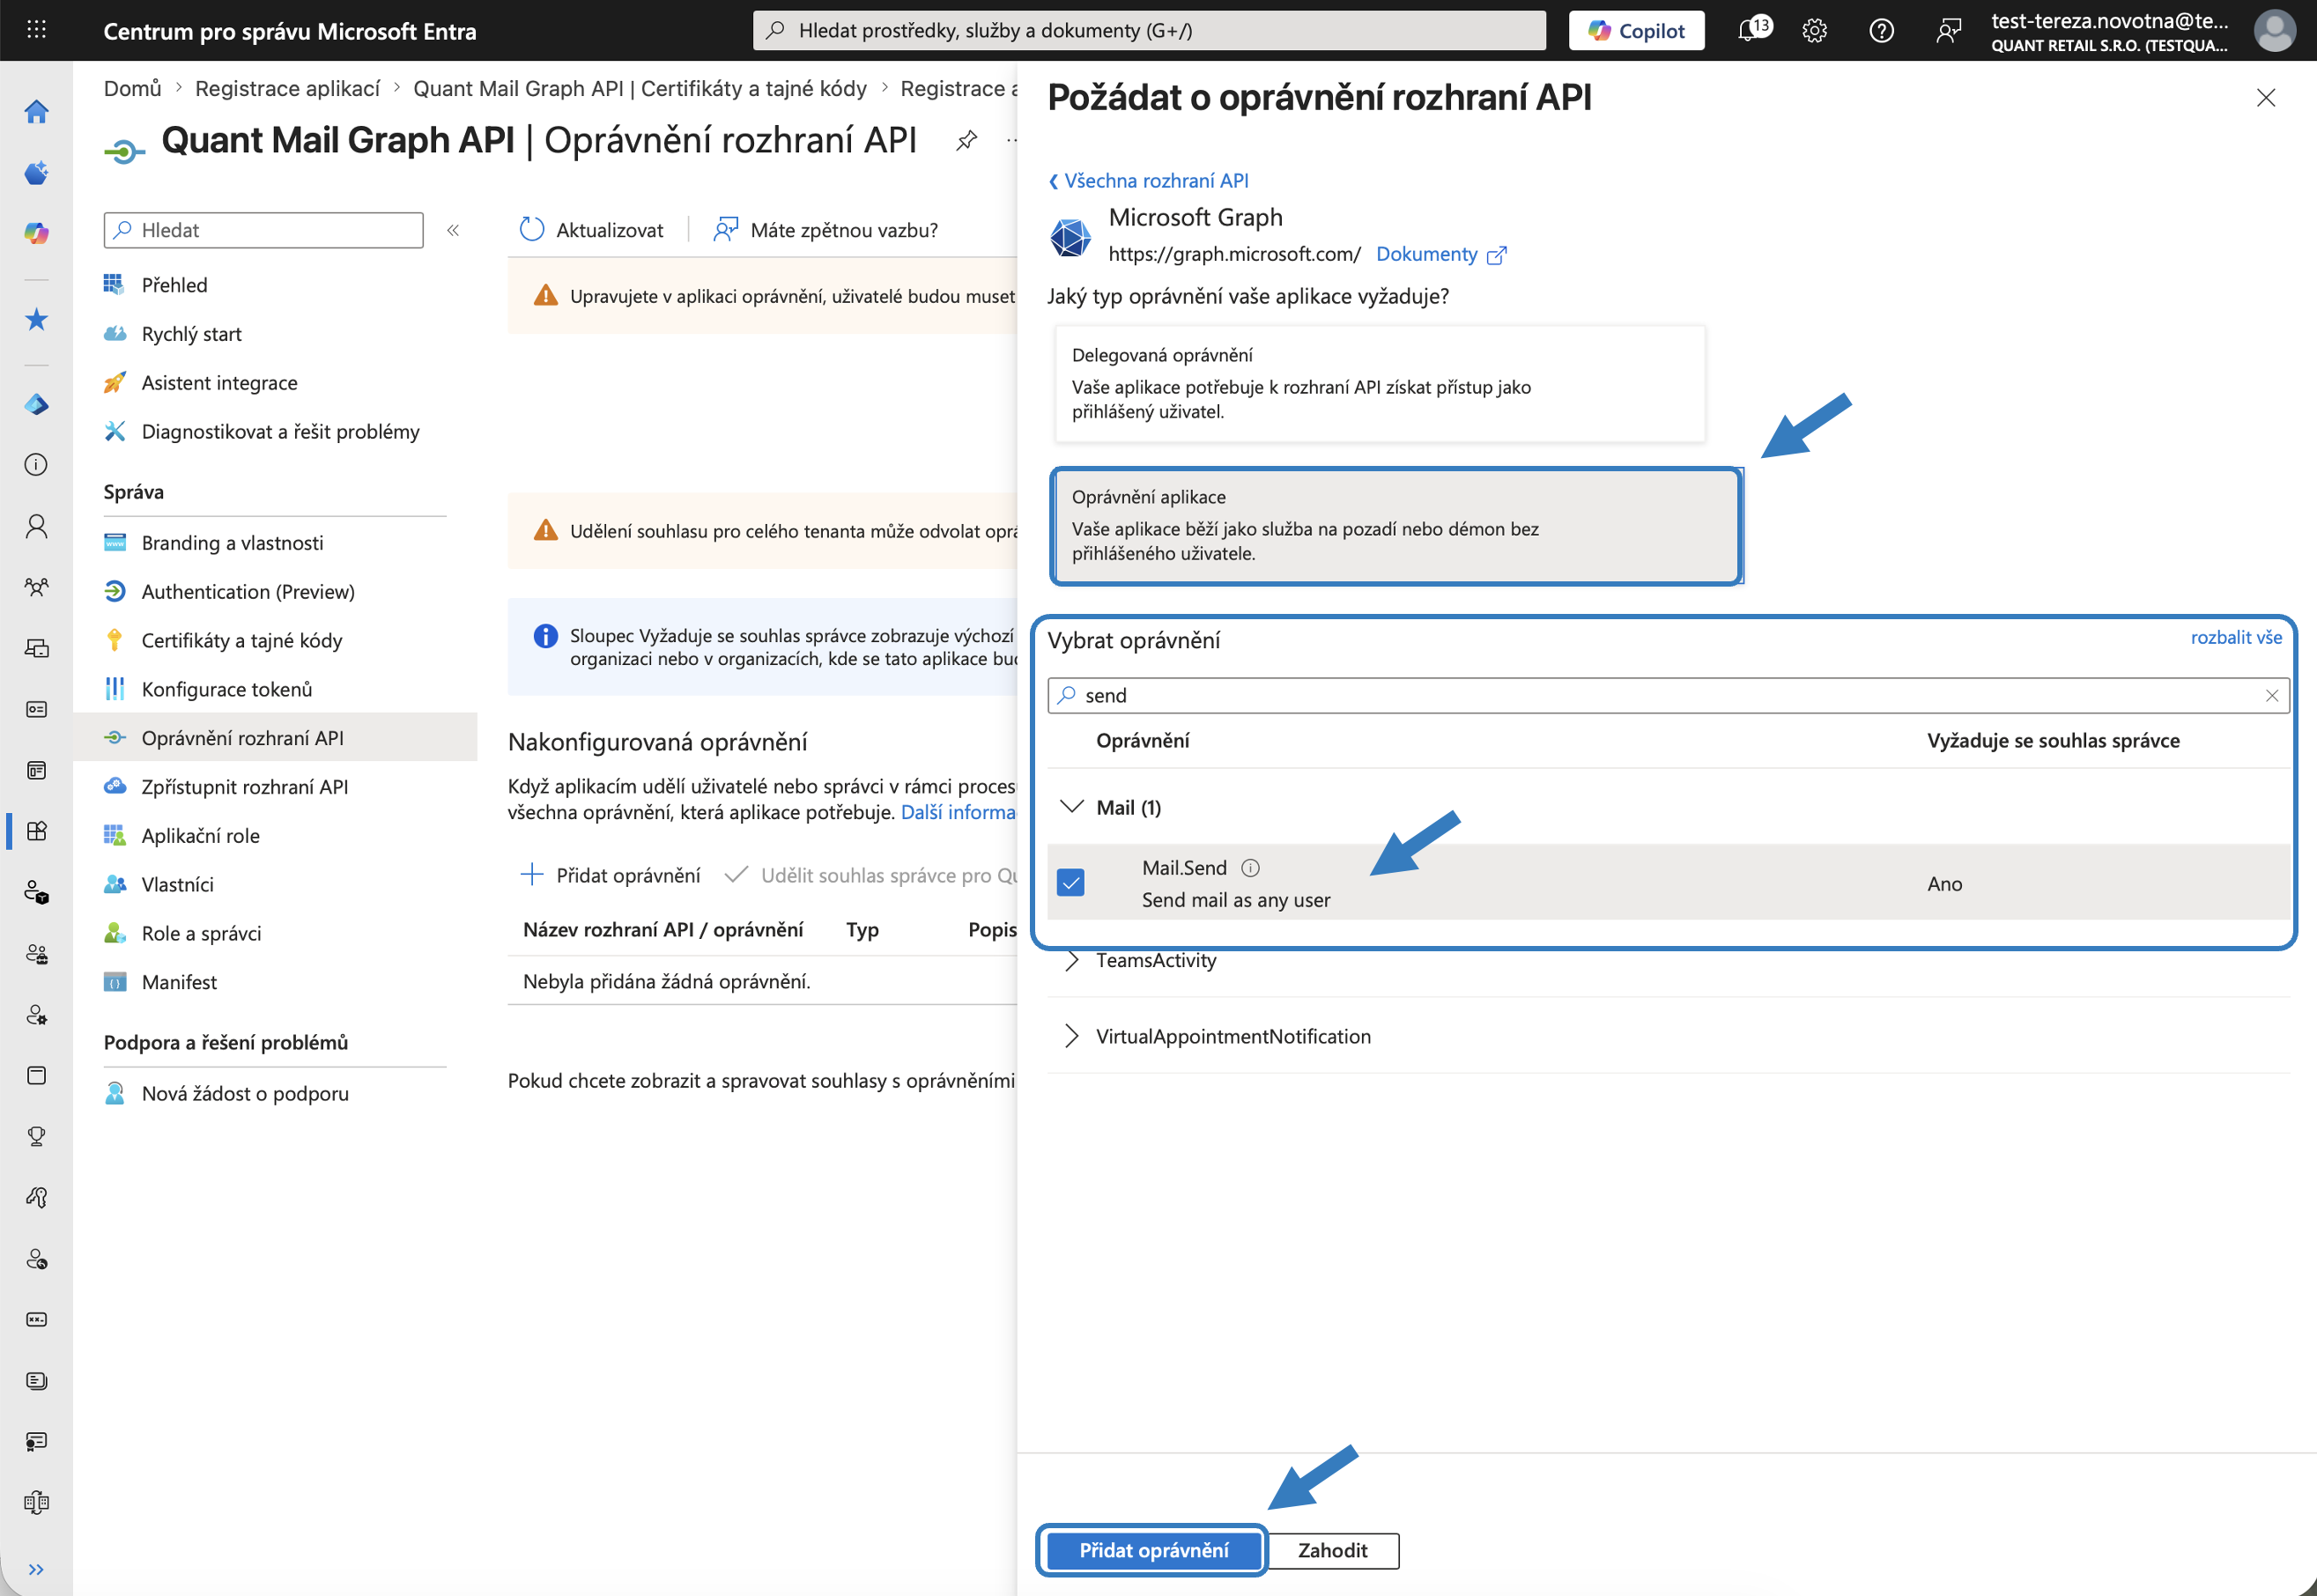This screenshot has height=1596, width=2317.
Task: Open the notifications bell with badge 13
Action: [x=1752, y=30]
